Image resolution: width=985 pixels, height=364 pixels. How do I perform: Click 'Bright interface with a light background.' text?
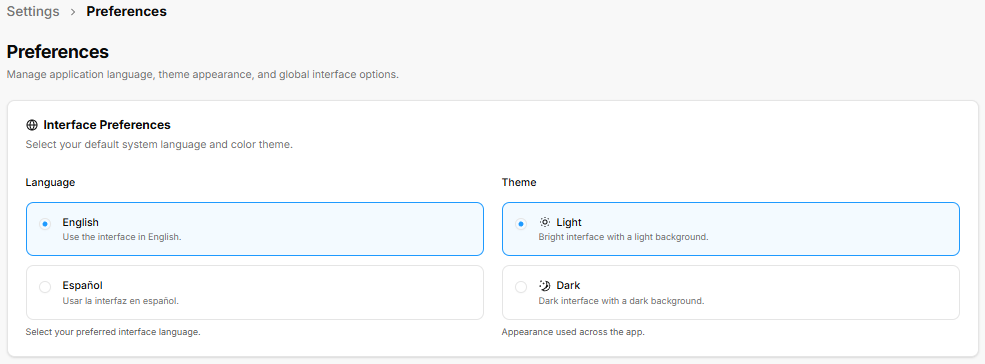click(623, 238)
